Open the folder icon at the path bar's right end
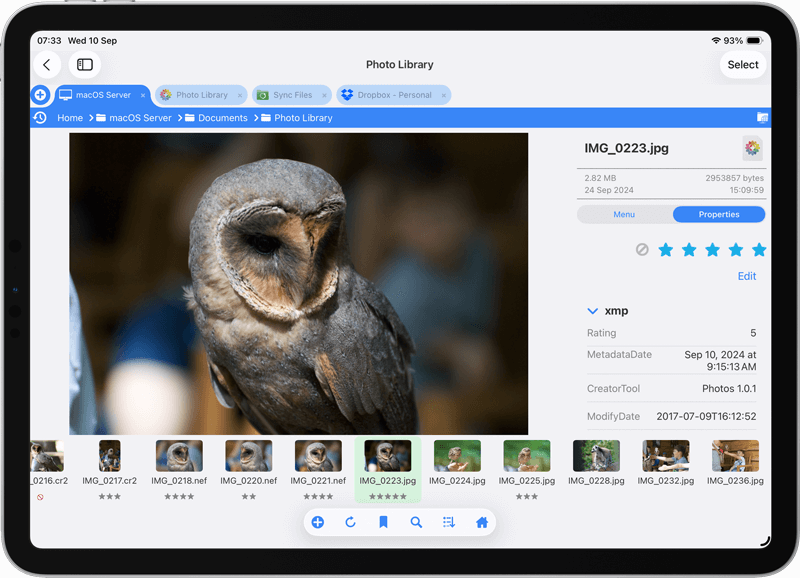Screen dimensions: 800x578 [x=762, y=118]
